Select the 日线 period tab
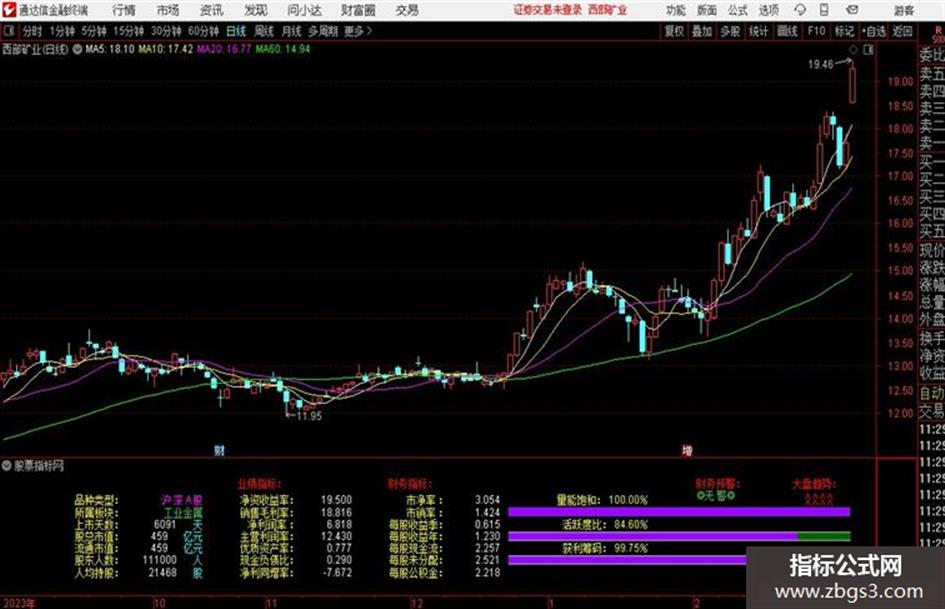 point(236,31)
